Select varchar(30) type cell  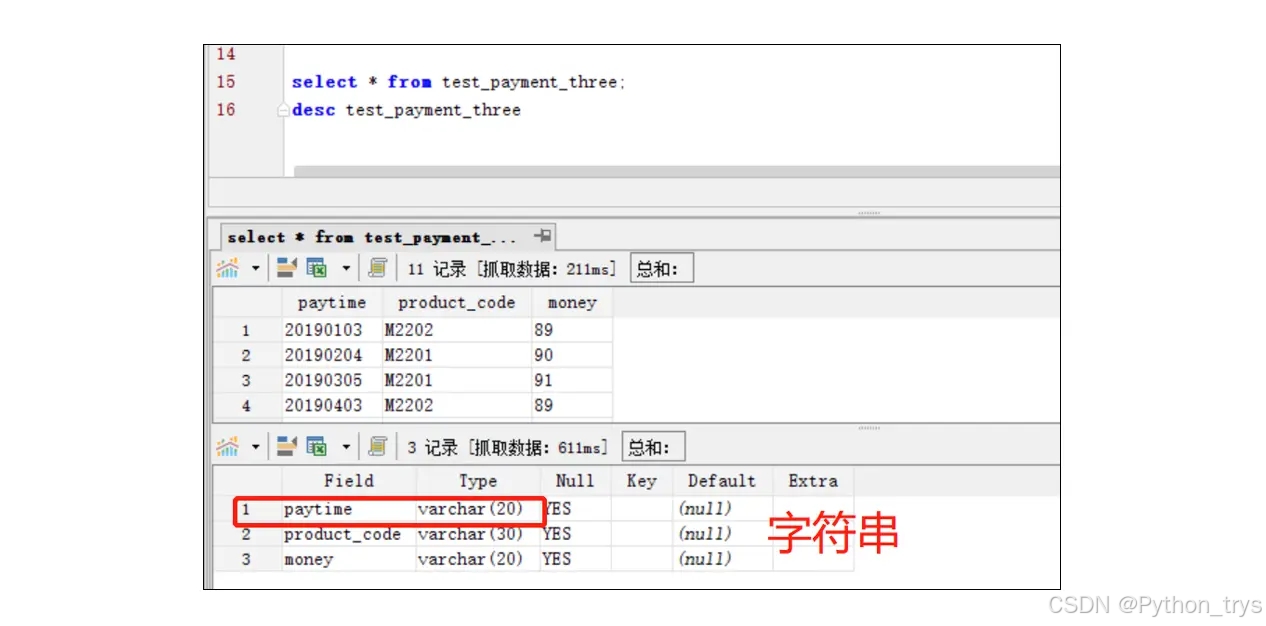click(478, 534)
